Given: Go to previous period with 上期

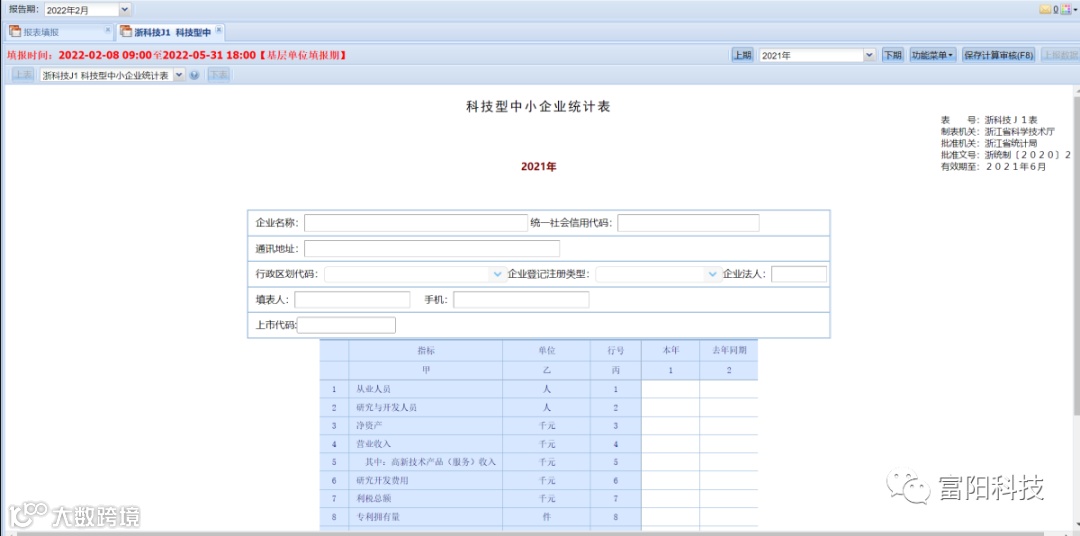Looking at the screenshot, I should (x=742, y=55).
